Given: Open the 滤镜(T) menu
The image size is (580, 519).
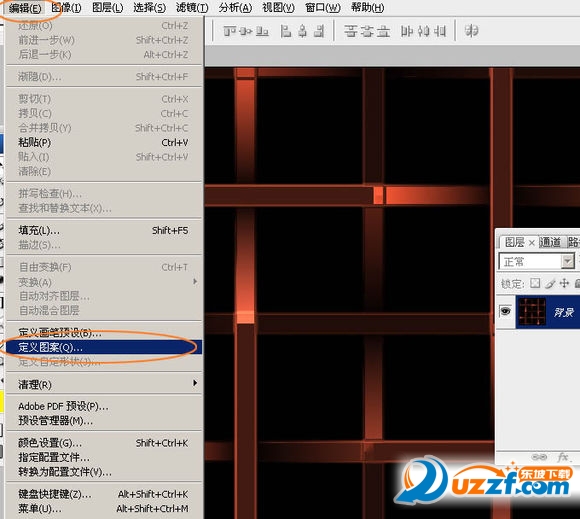Looking at the screenshot, I should click(192, 7).
